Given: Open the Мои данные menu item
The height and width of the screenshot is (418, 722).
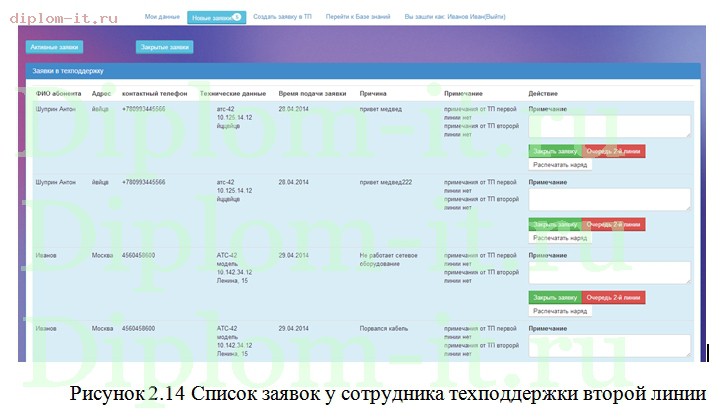Looking at the screenshot, I should tap(162, 17).
